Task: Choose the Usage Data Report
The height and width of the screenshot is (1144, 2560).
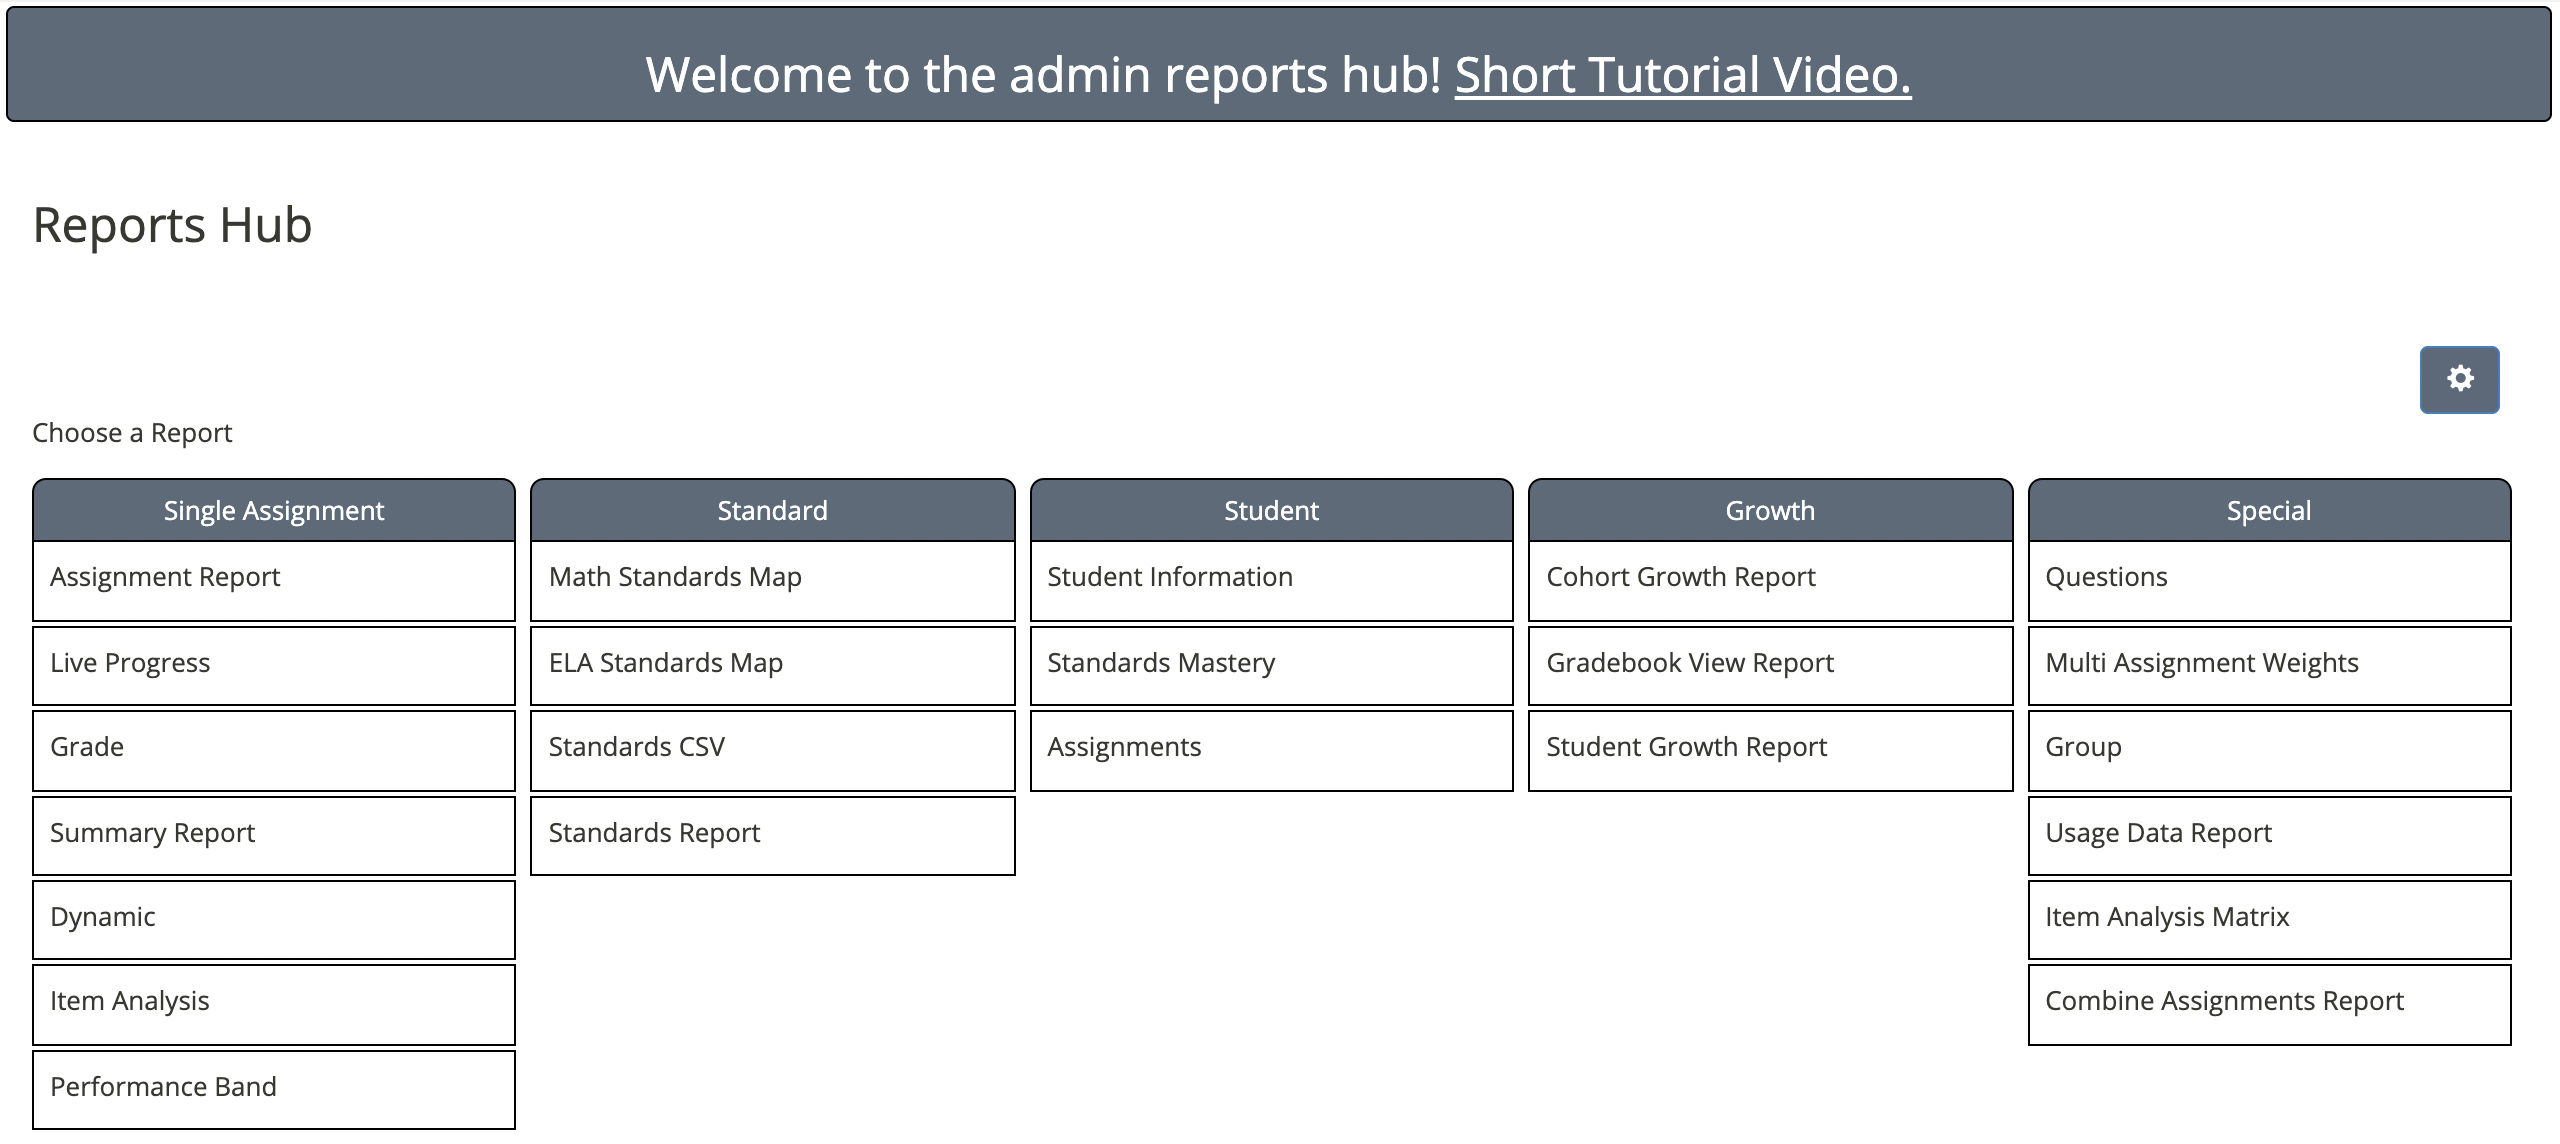Action: tap(2269, 835)
